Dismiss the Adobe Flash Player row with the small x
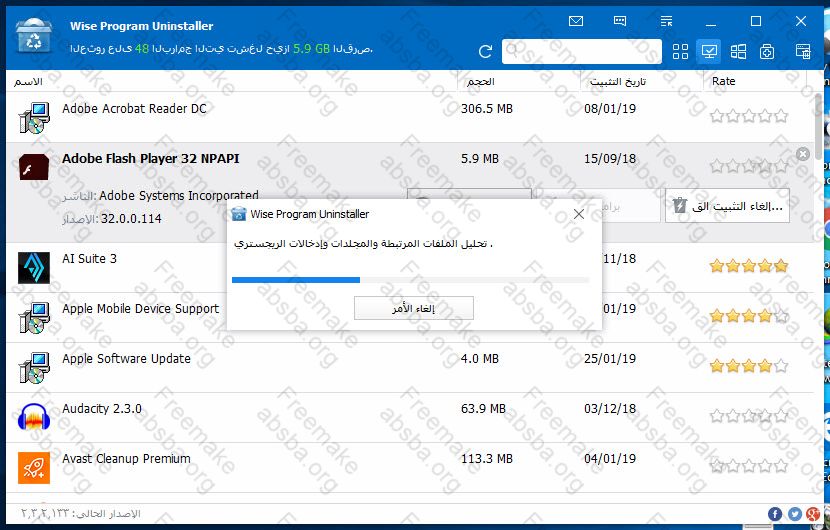Viewport: 830px width, 530px height. click(x=803, y=154)
